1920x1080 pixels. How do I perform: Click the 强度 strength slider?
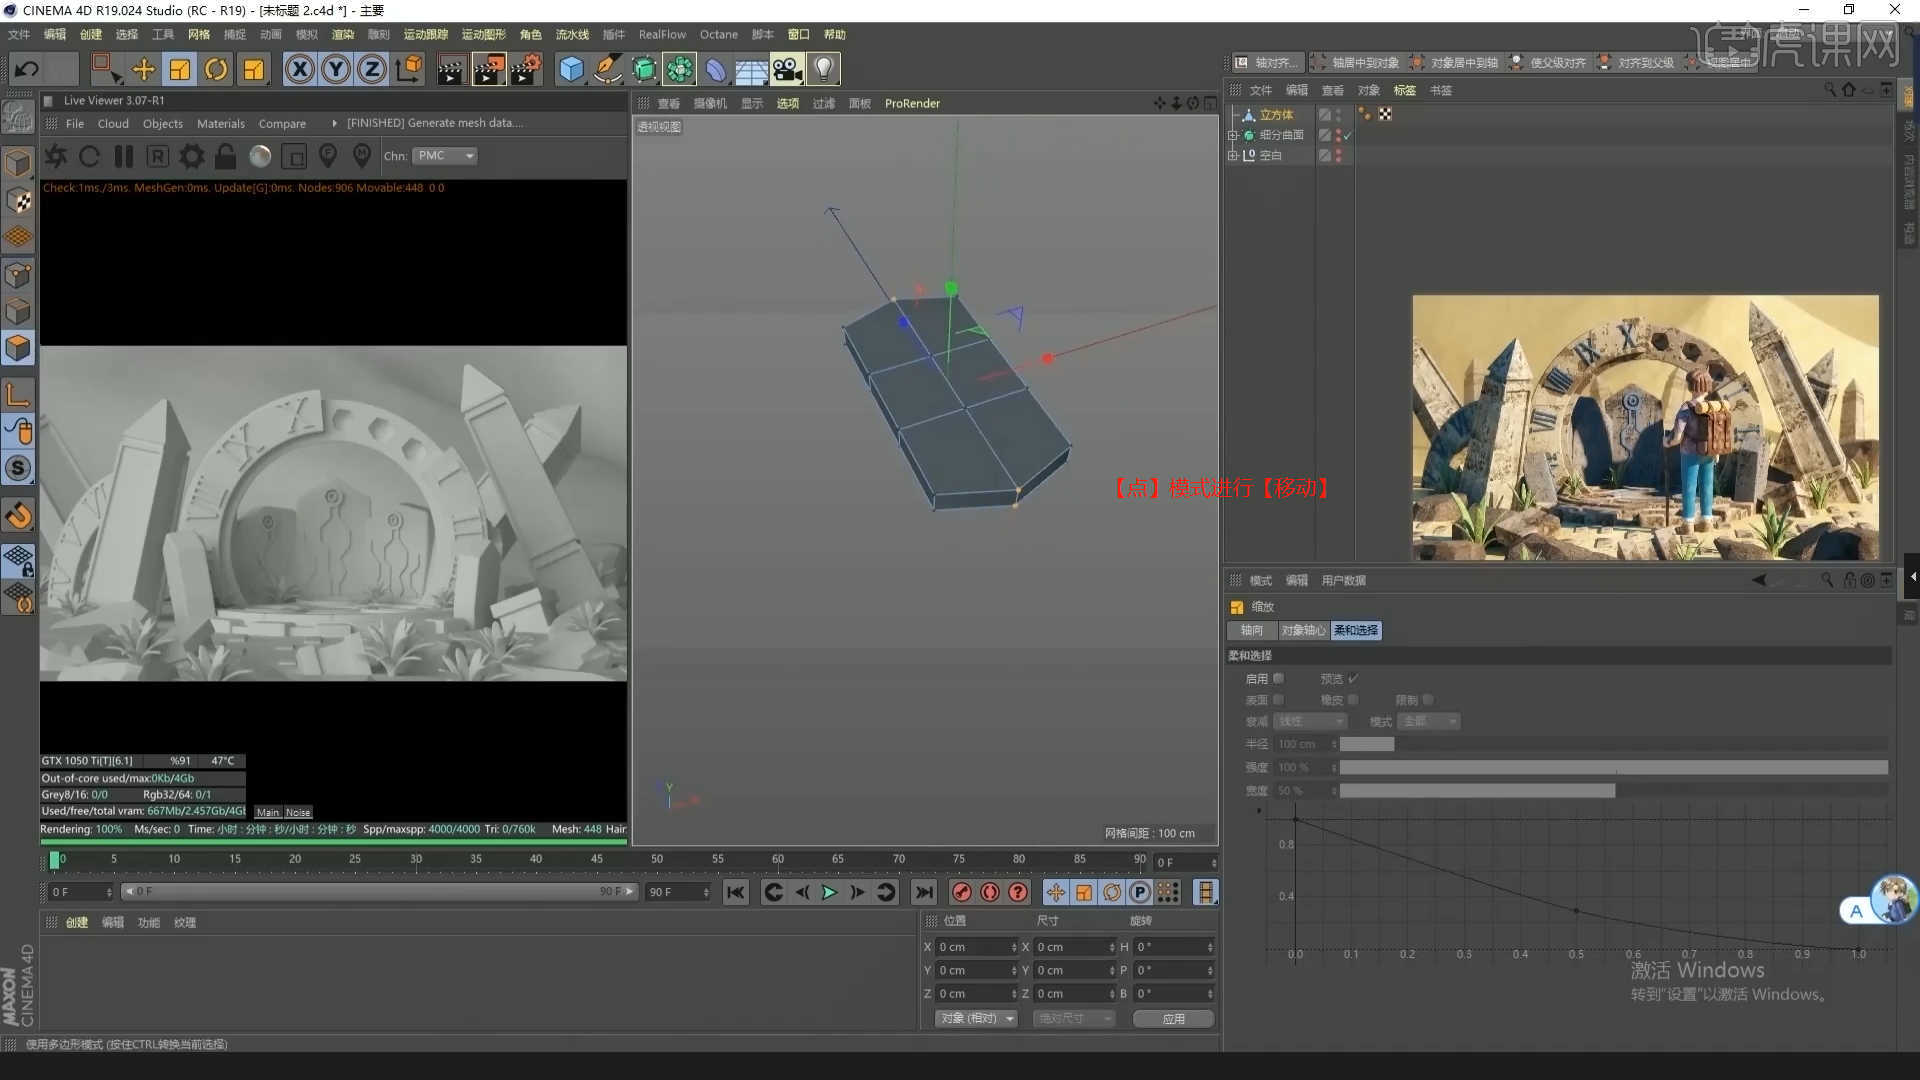(x=1612, y=767)
